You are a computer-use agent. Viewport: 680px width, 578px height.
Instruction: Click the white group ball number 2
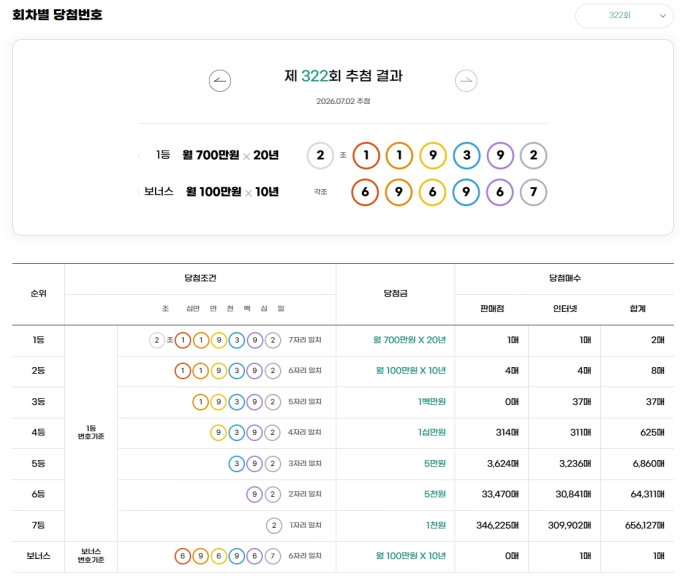320,155
